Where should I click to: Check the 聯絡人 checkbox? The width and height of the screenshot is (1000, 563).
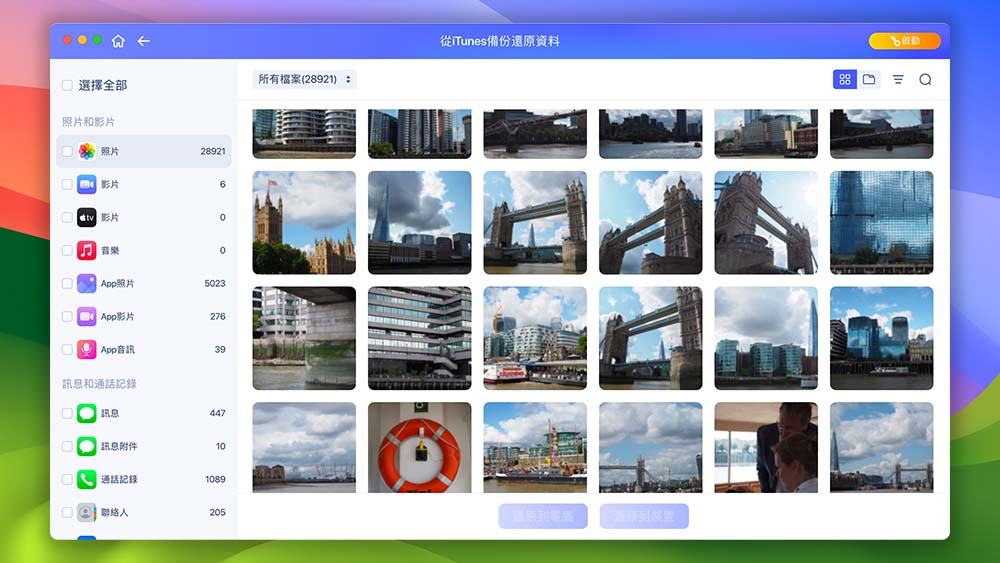[67, 512]
